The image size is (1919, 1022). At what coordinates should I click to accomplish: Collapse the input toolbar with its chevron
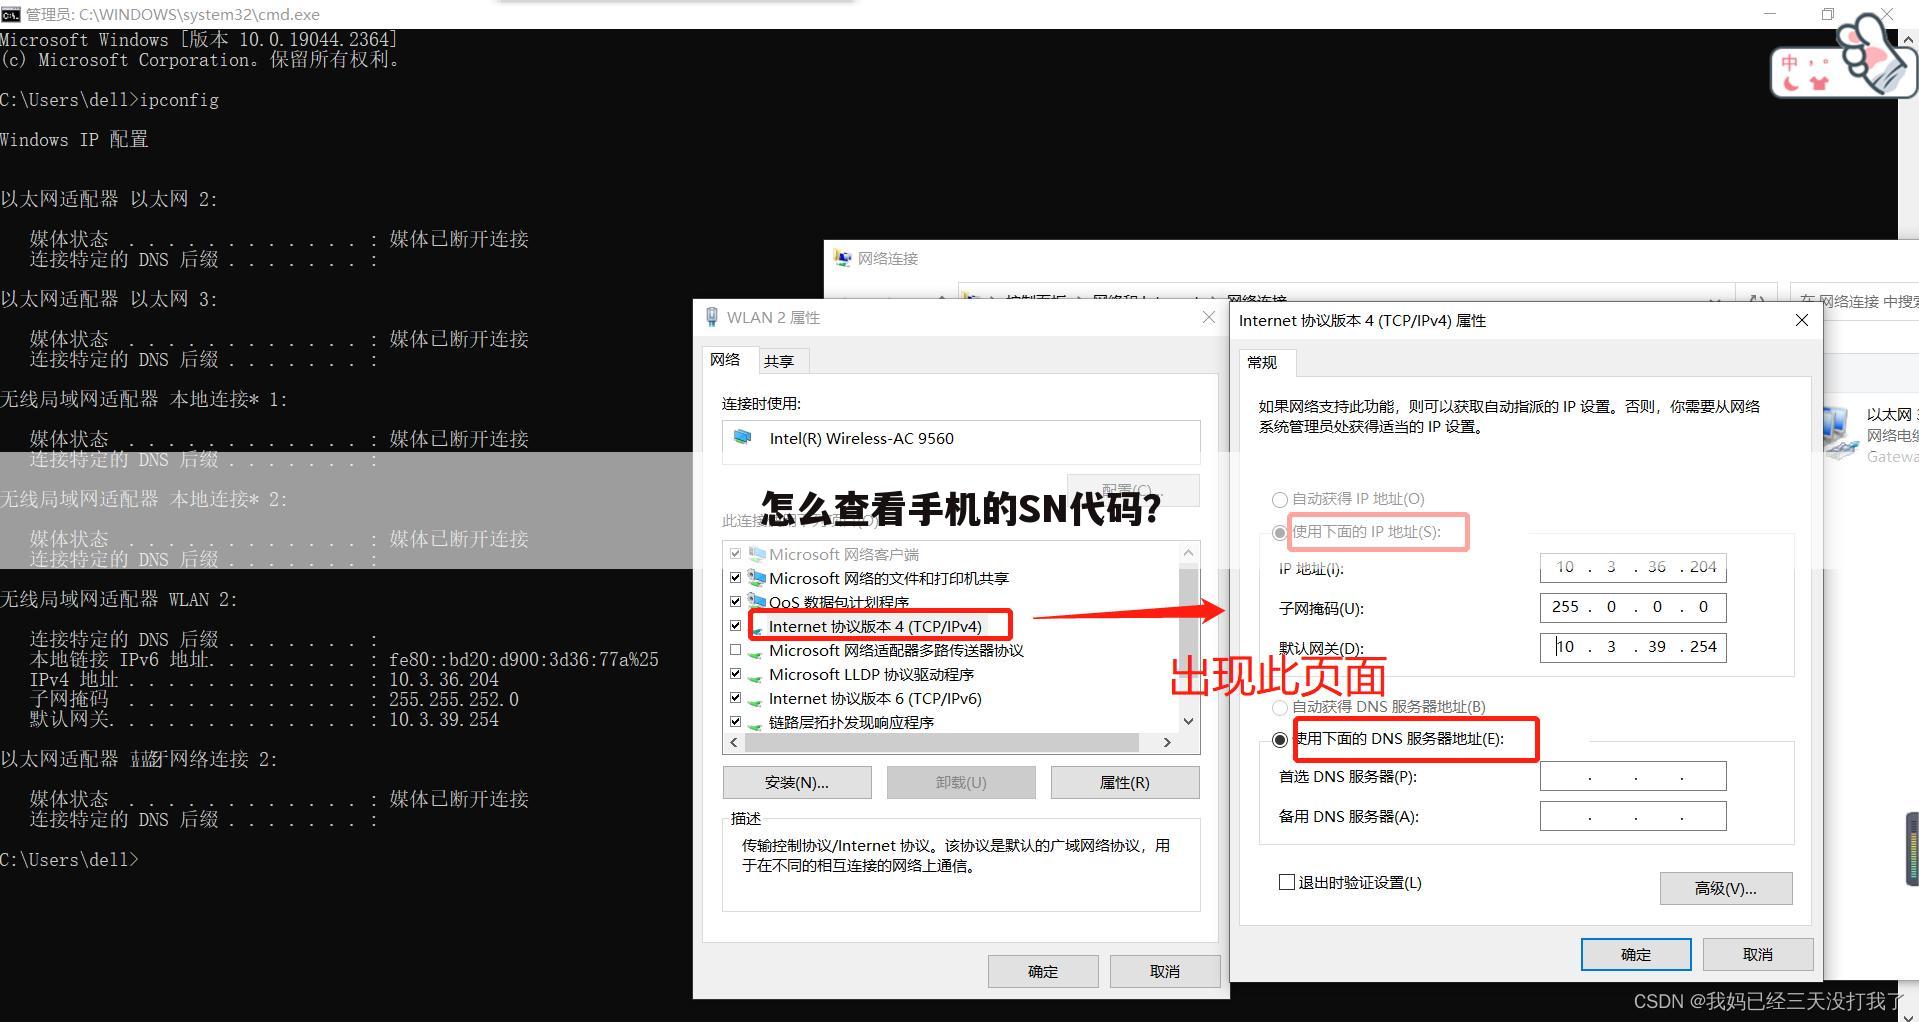1908,39
